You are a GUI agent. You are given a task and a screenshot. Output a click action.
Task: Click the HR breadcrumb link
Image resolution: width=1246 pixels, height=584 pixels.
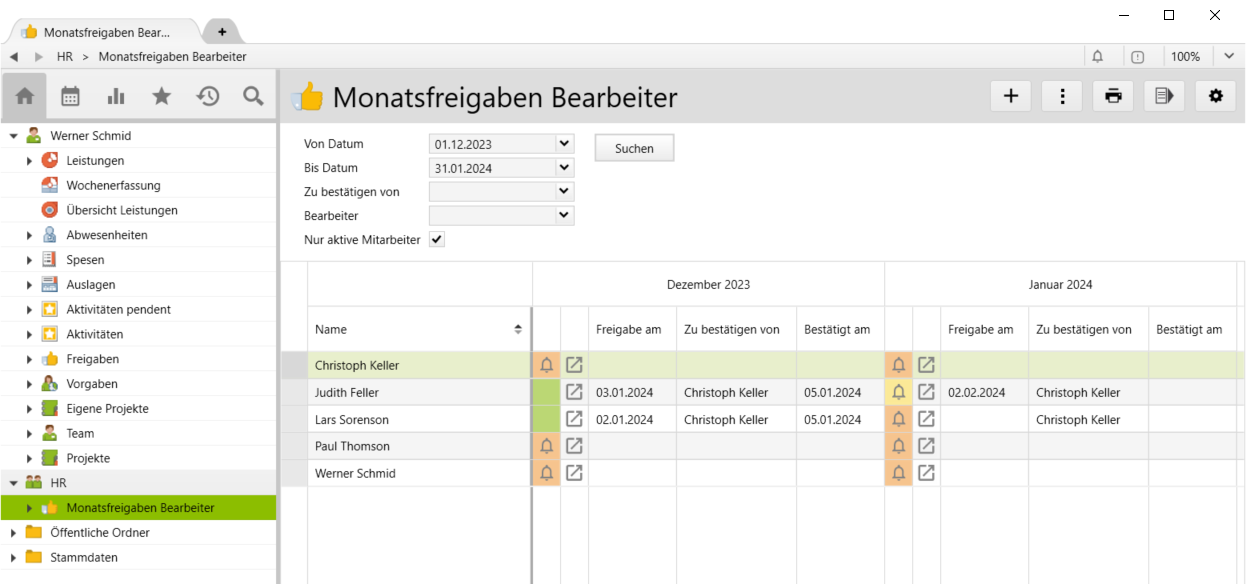click(65, 57)
